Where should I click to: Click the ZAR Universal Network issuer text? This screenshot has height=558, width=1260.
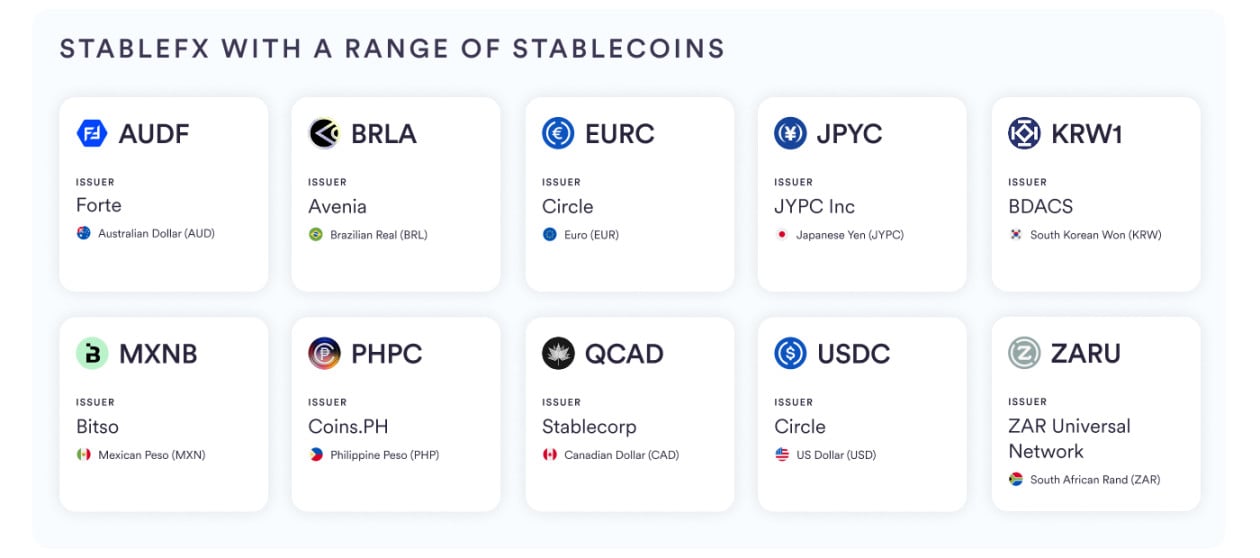(x=1068, y=438)
